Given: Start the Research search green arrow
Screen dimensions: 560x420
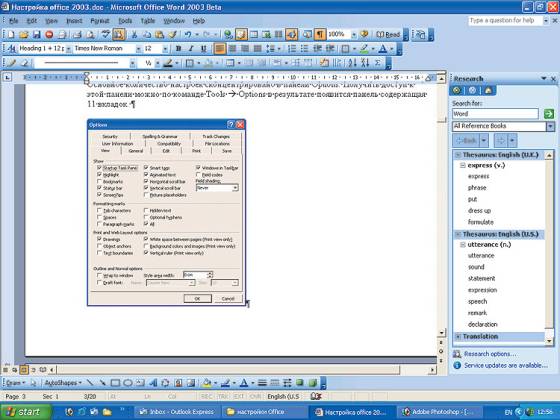Looking at the screenshot, I should coord(549,114).
